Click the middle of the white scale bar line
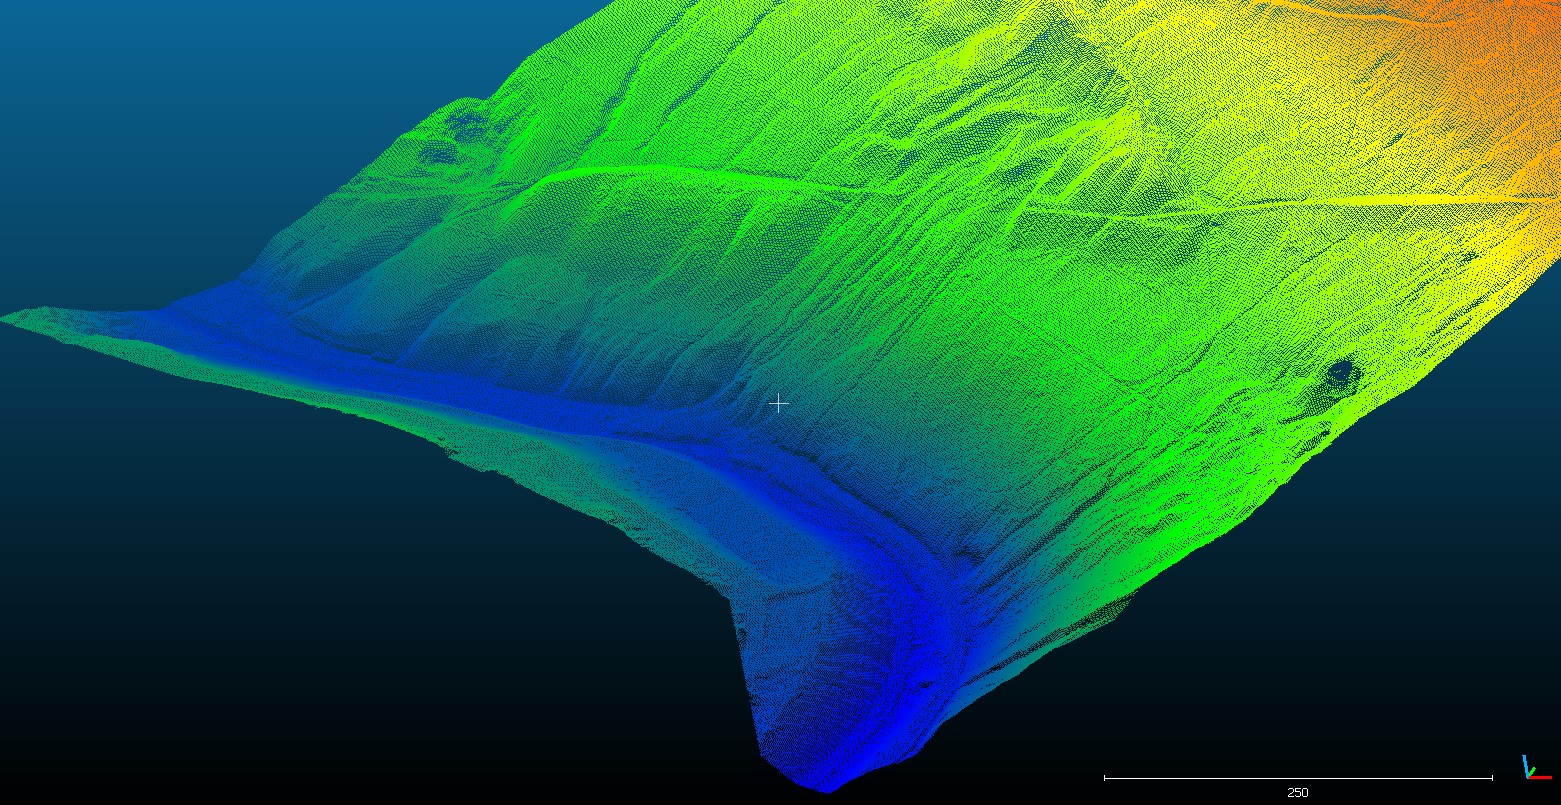 pos(1298,777)
